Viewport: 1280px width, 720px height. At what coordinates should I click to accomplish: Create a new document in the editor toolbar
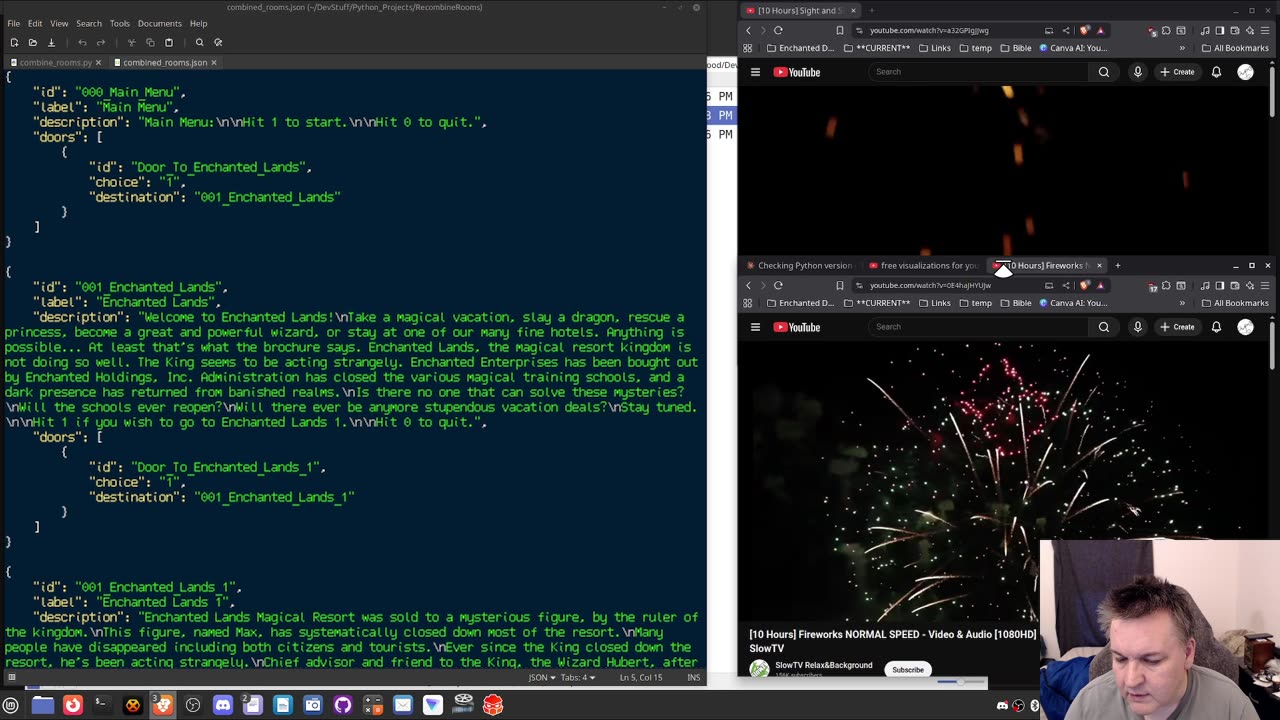[14, 42]
